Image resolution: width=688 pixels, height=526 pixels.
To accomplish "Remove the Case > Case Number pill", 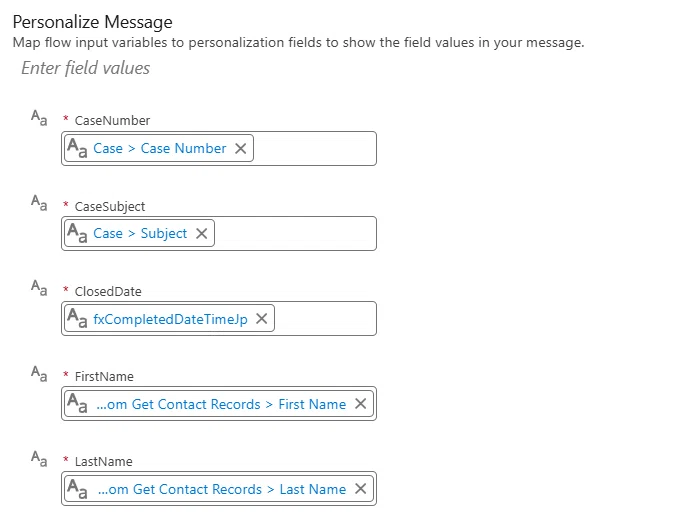I will 240,148.
